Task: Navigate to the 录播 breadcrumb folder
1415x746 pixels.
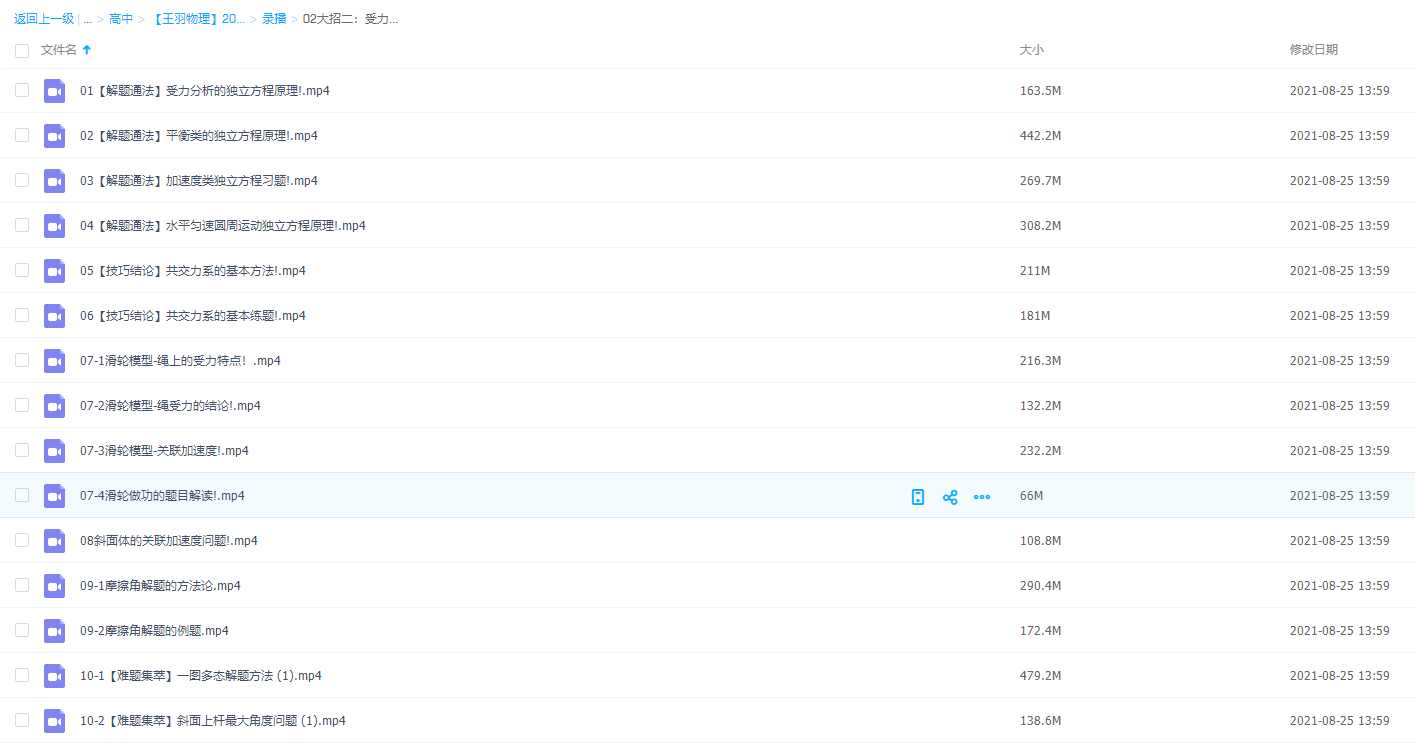Action: [x=274, y=19]
